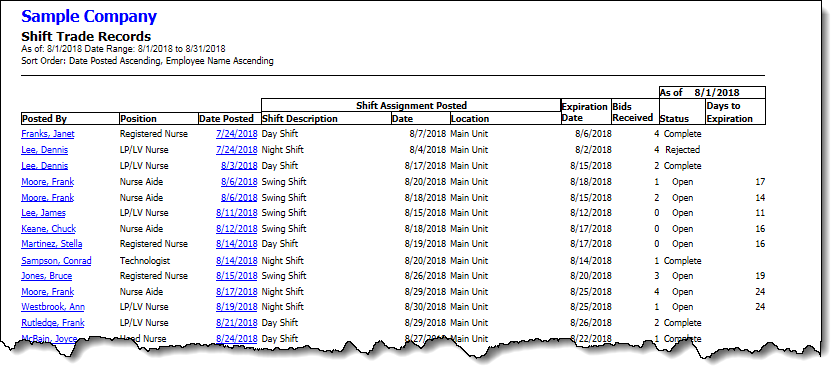The image size is (837, 381).
Task: Click the 8/2/2018 expiration date cell
Action: (x=594, y=150)
